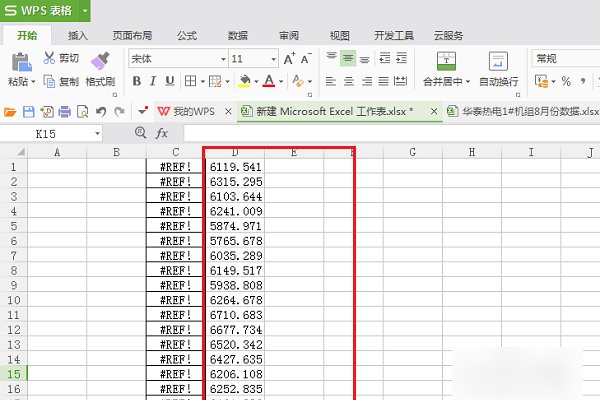Expand the Paste options arrow
Viewport: 600px width, 400px height.
pyautogui.click(x=33, y=82)
